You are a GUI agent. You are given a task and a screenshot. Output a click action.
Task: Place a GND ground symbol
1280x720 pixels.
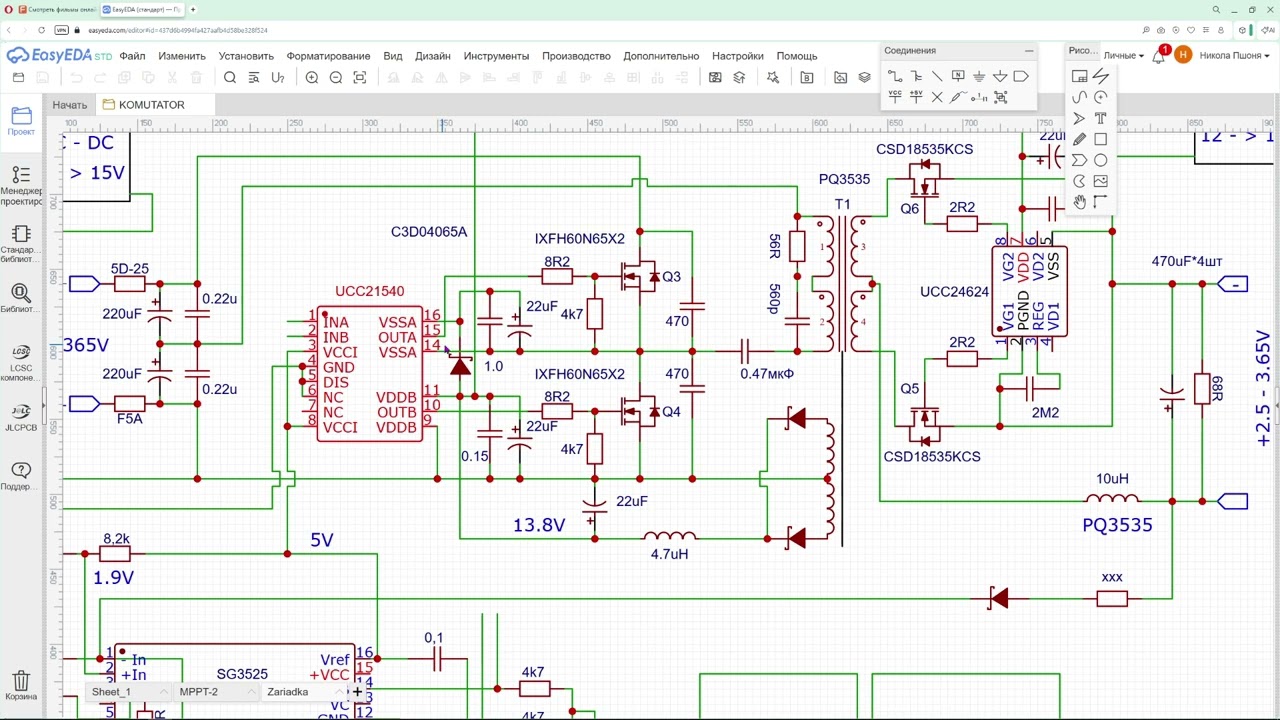979,76
